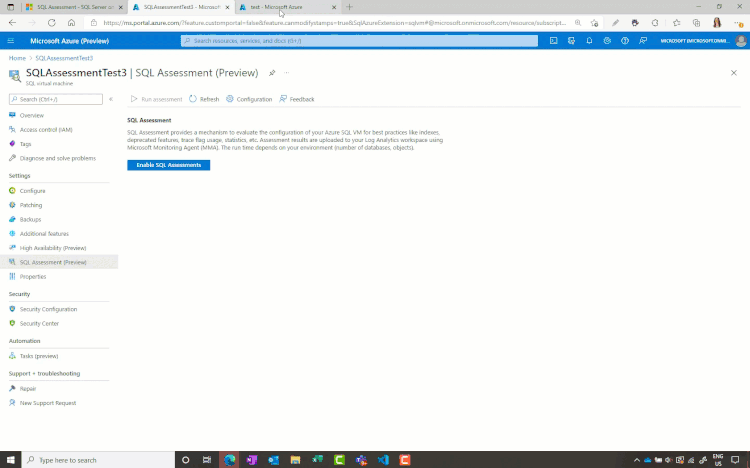Open OneNote from the taskbar
The width and height of the screenshot is (750, 468).
click(x=252, y=460)
